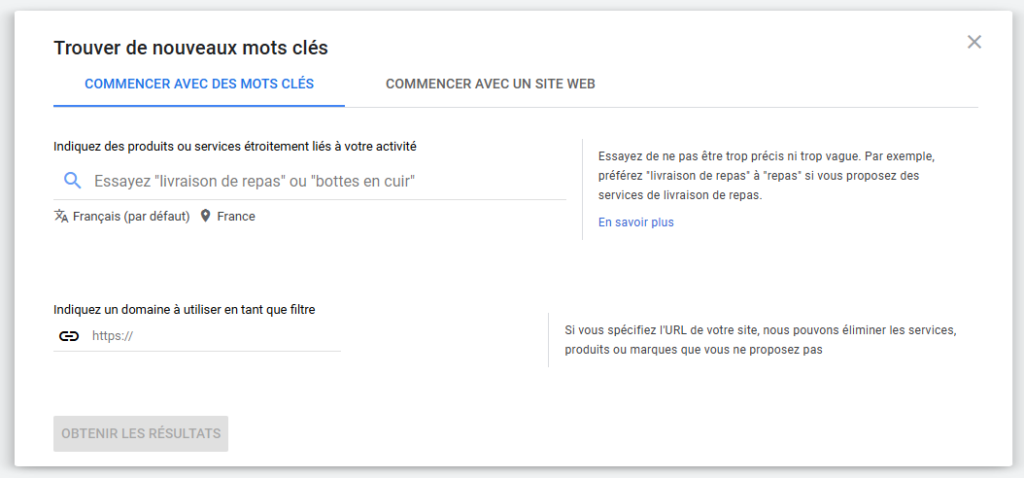Open the En savoir plus link
The width and height of the screenshot is (1024, 478).
pos(636,222)
